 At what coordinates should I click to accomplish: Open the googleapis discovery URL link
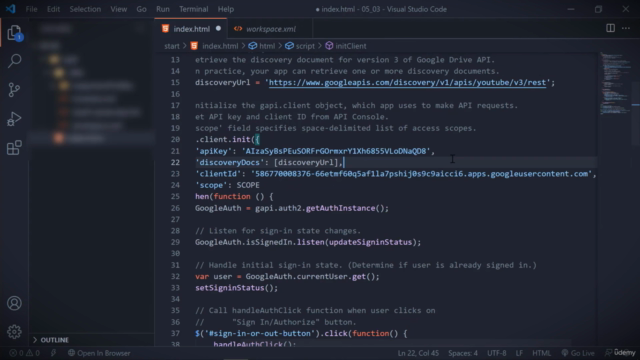[407, 82]
